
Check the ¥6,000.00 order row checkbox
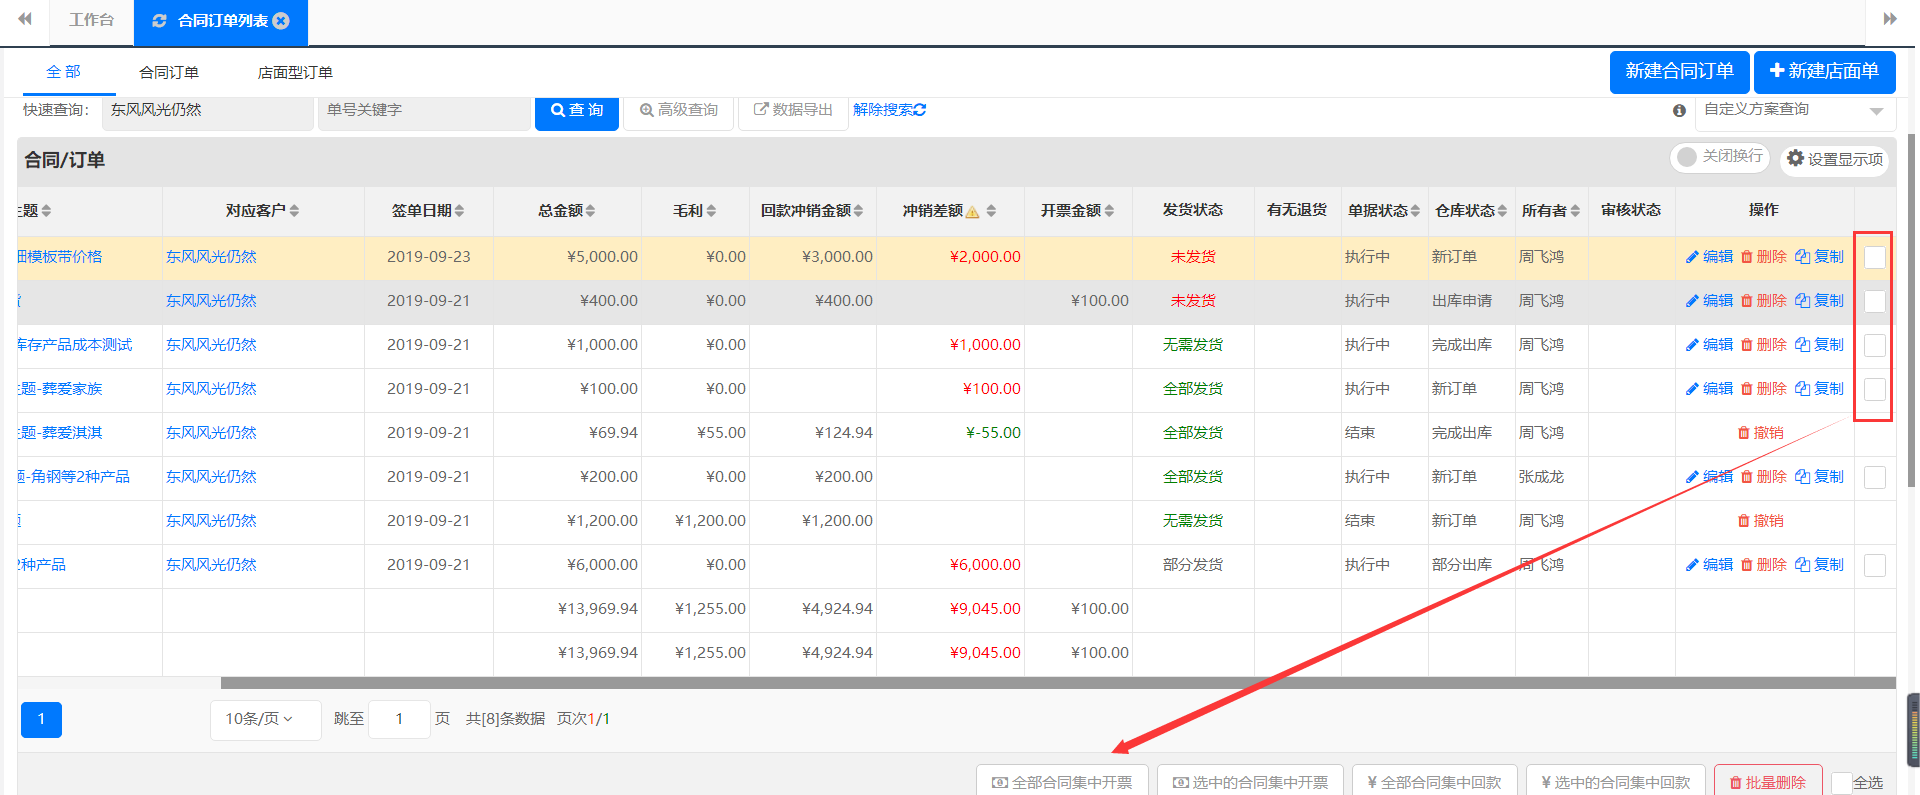coord(1875,565)
